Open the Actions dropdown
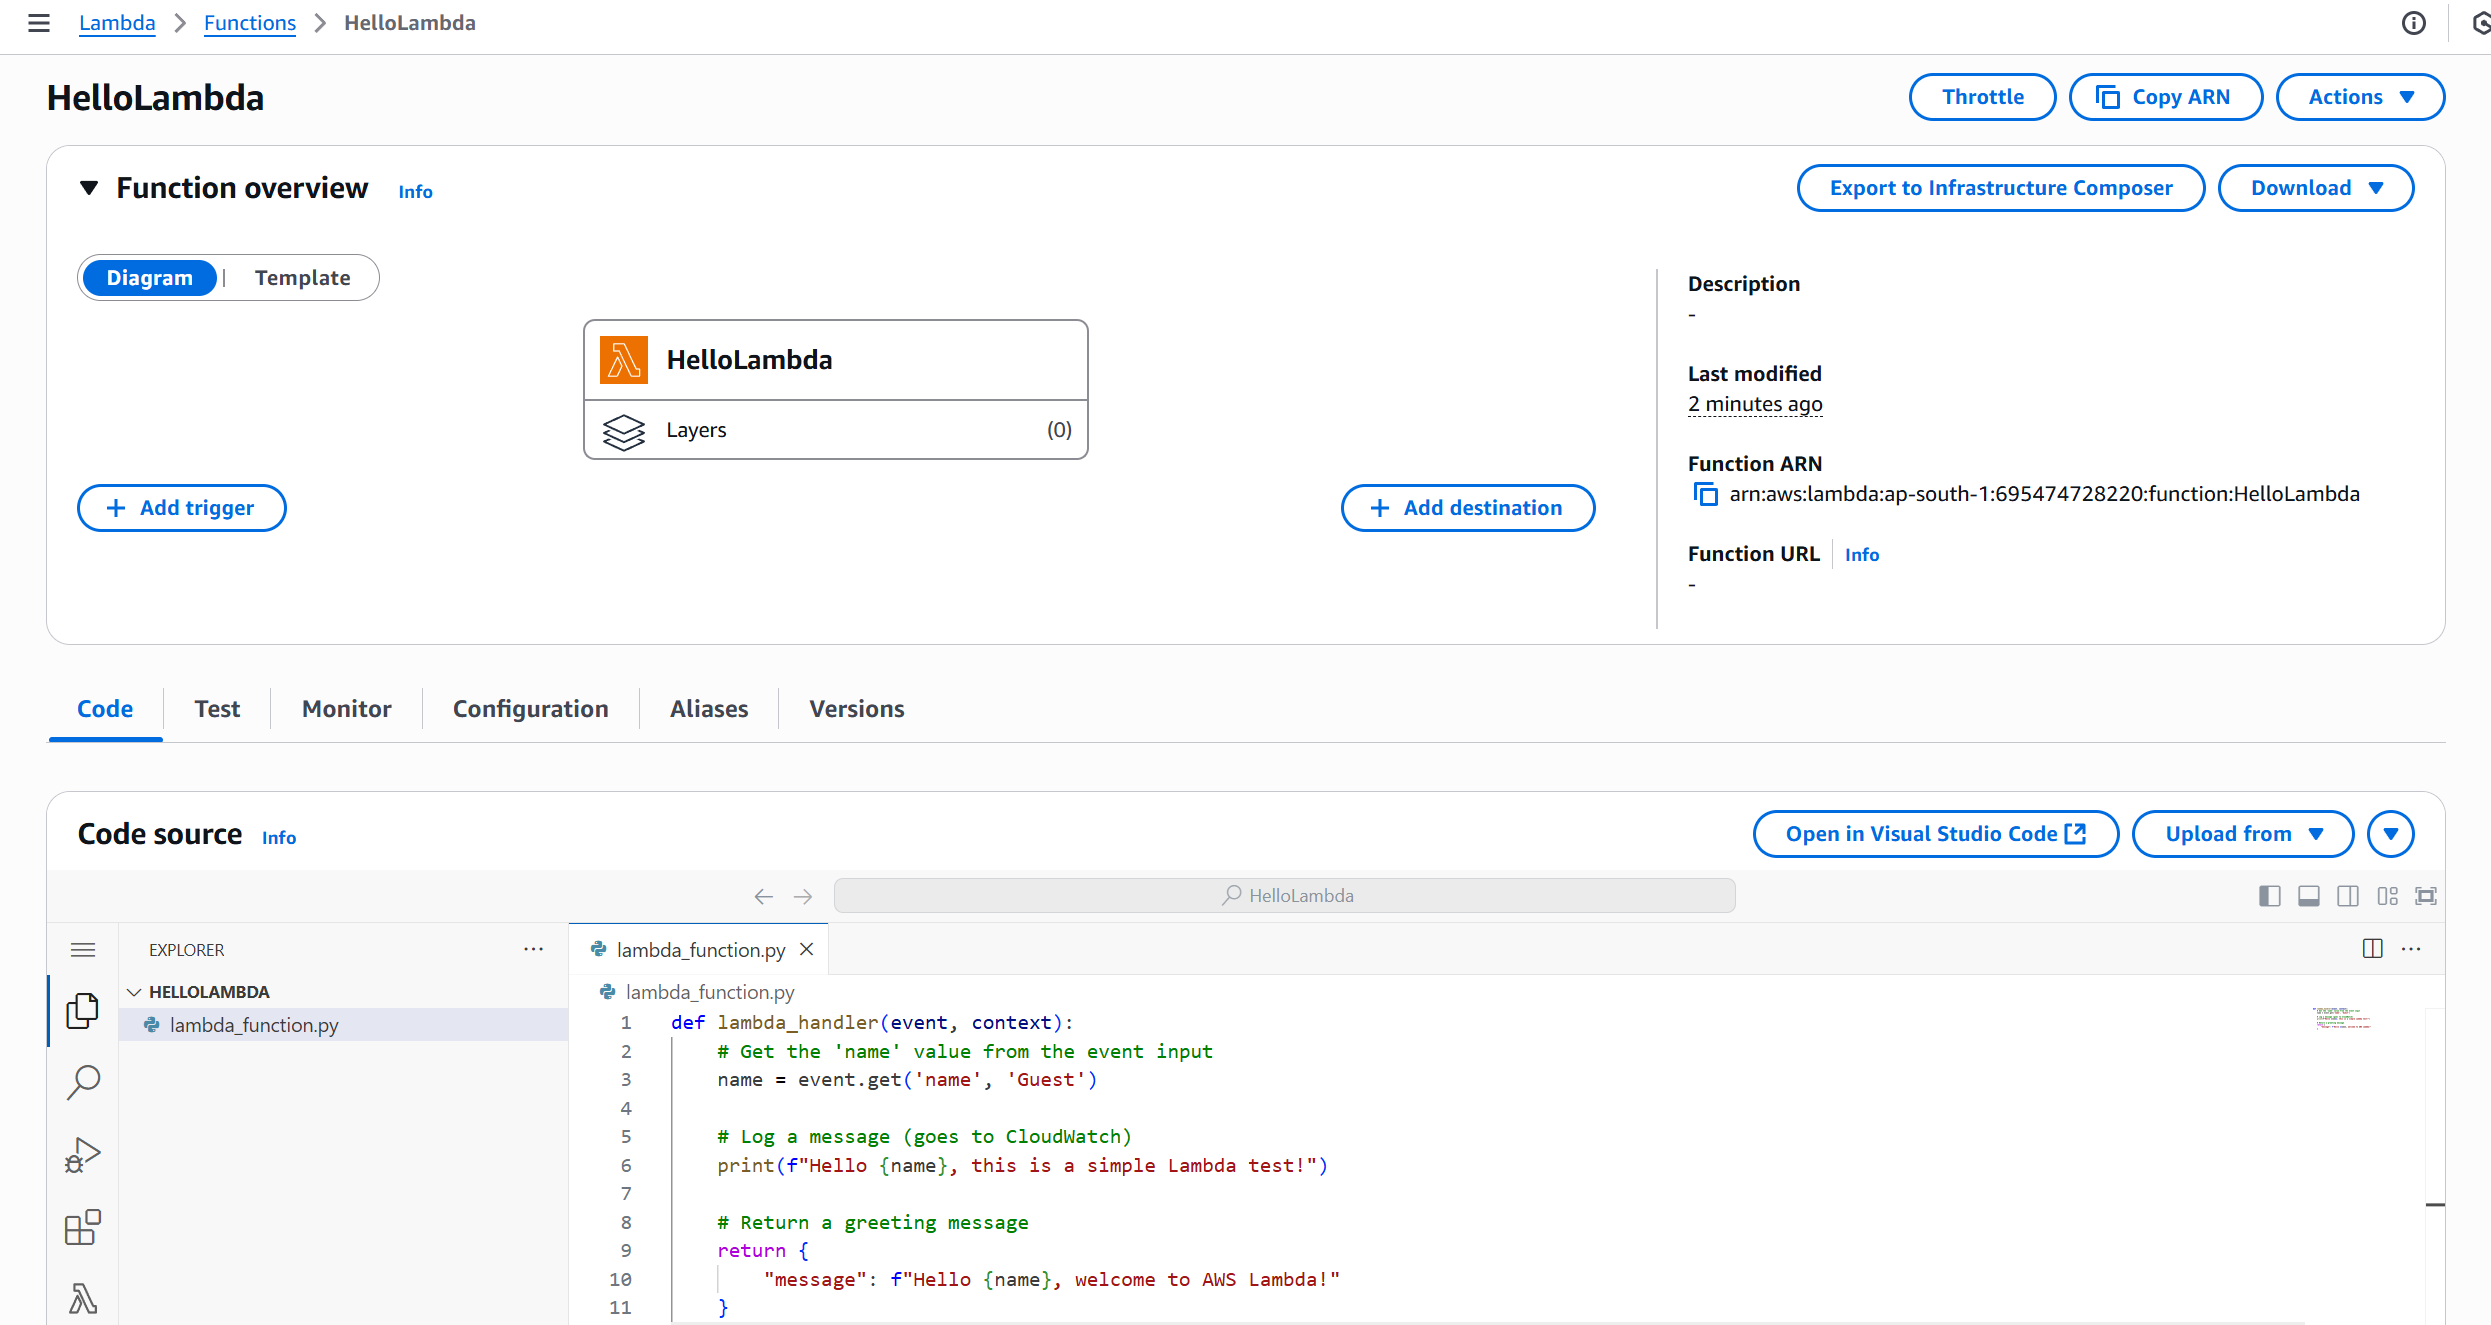Image resolution: width=2491 pixels, height=1325 pixels. (2360, 97)
